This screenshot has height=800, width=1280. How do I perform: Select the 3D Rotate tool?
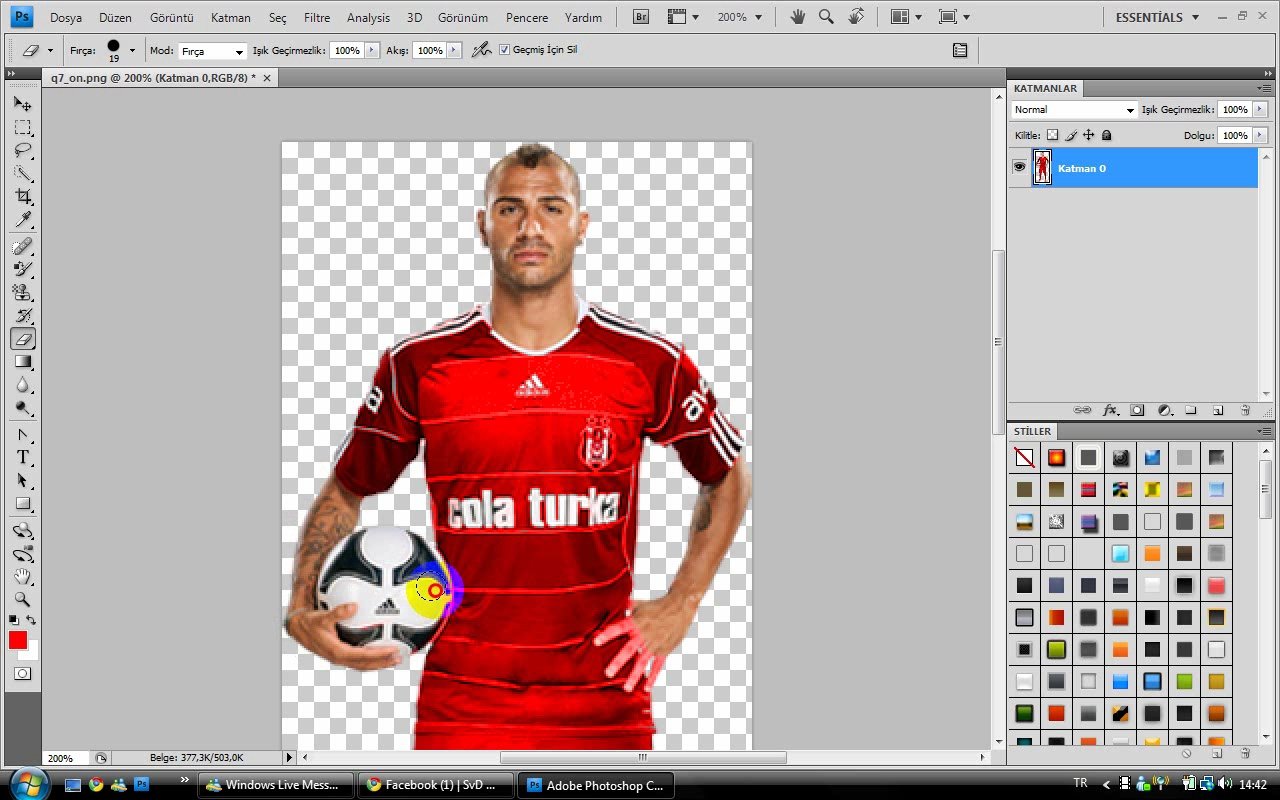click(22, 531)
